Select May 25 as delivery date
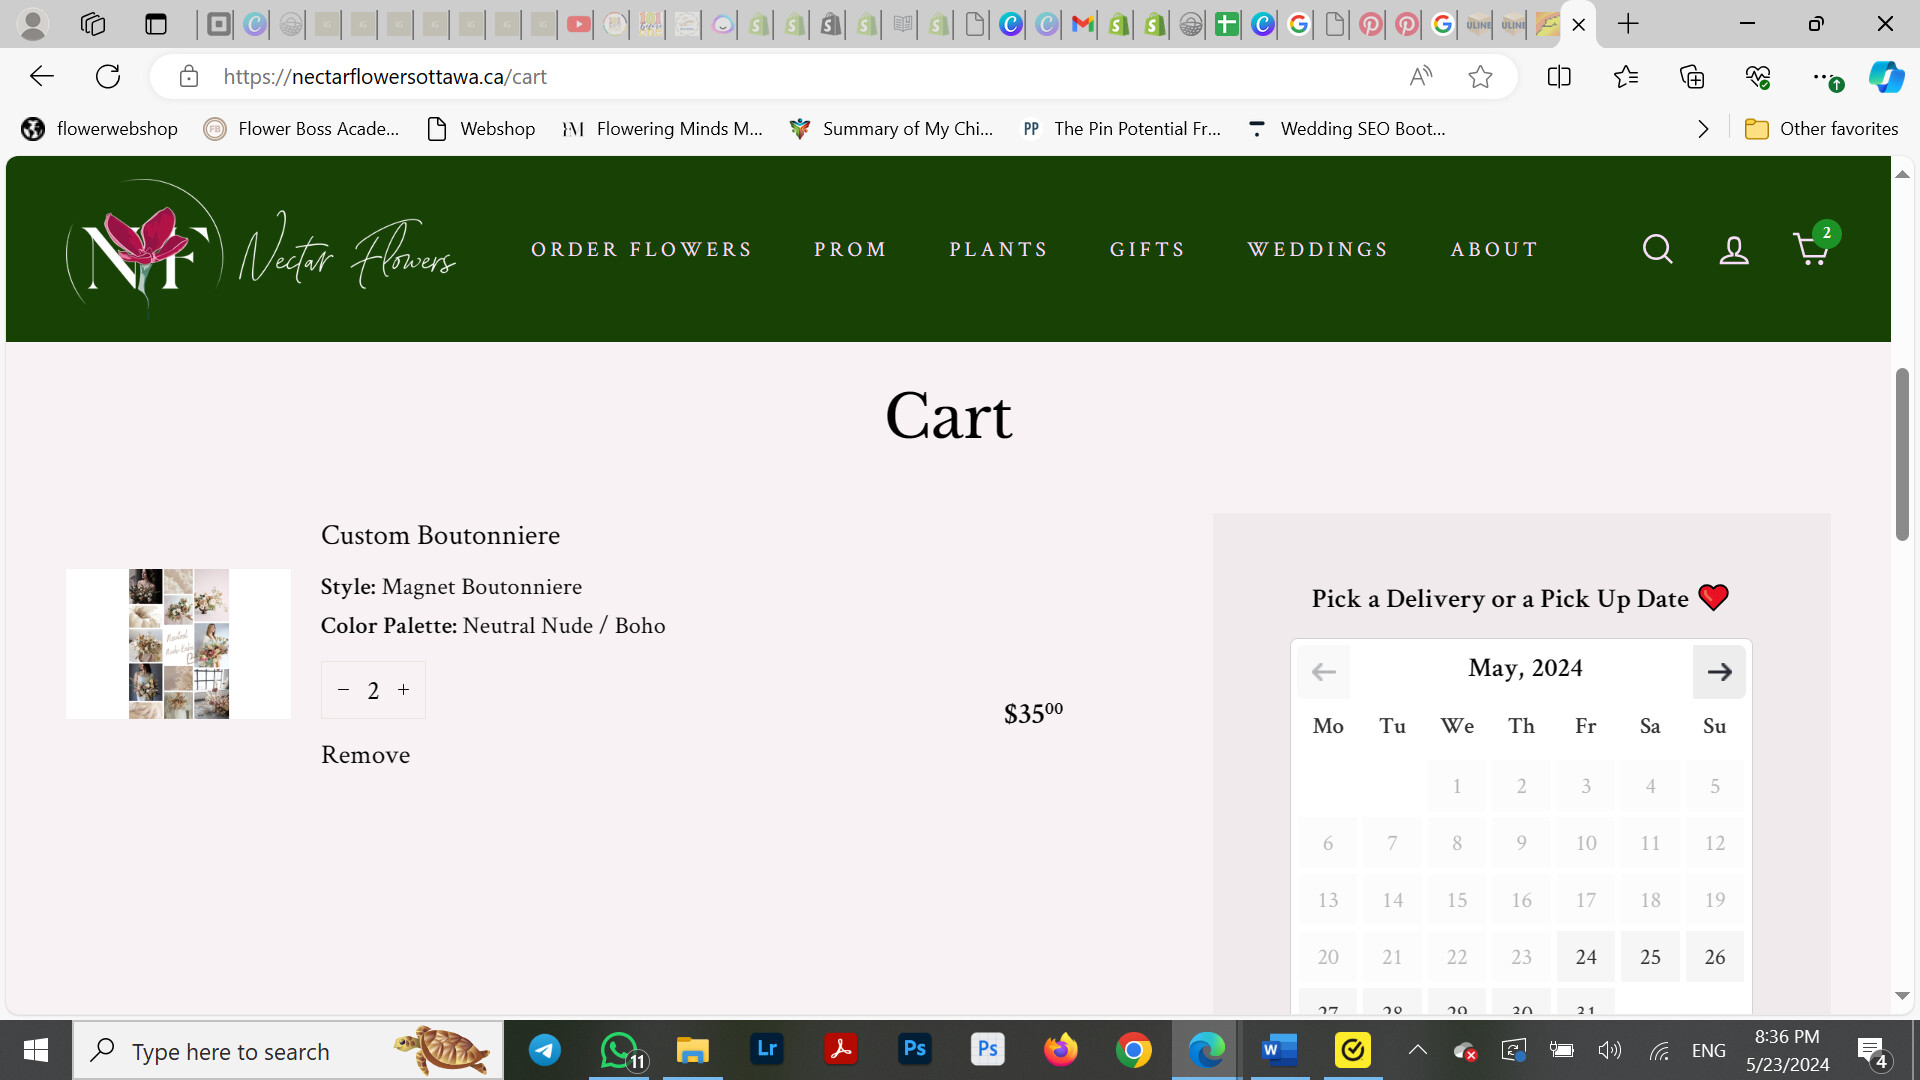The image size is (1920, 1080). point(1650,957)
